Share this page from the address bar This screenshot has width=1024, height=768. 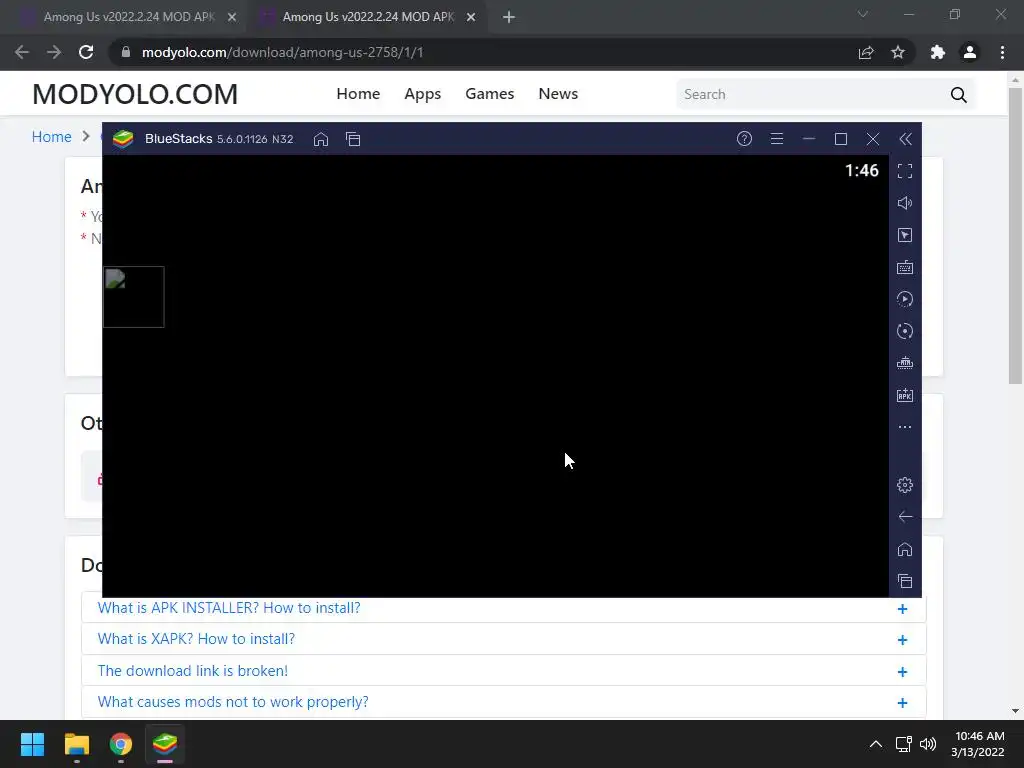[x=866, y=52]
